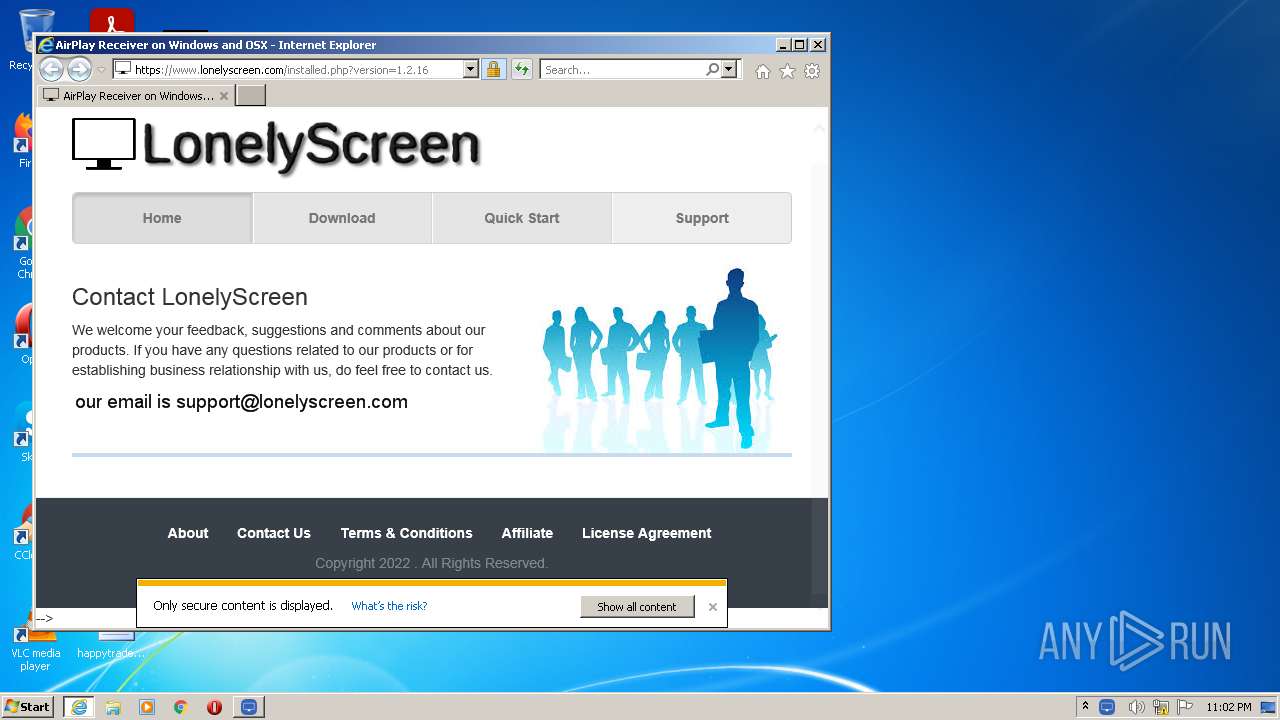The width and height of the screenshot is (1280, 720).
Task: Click the magnifier search icon
Action: (712, 70)
